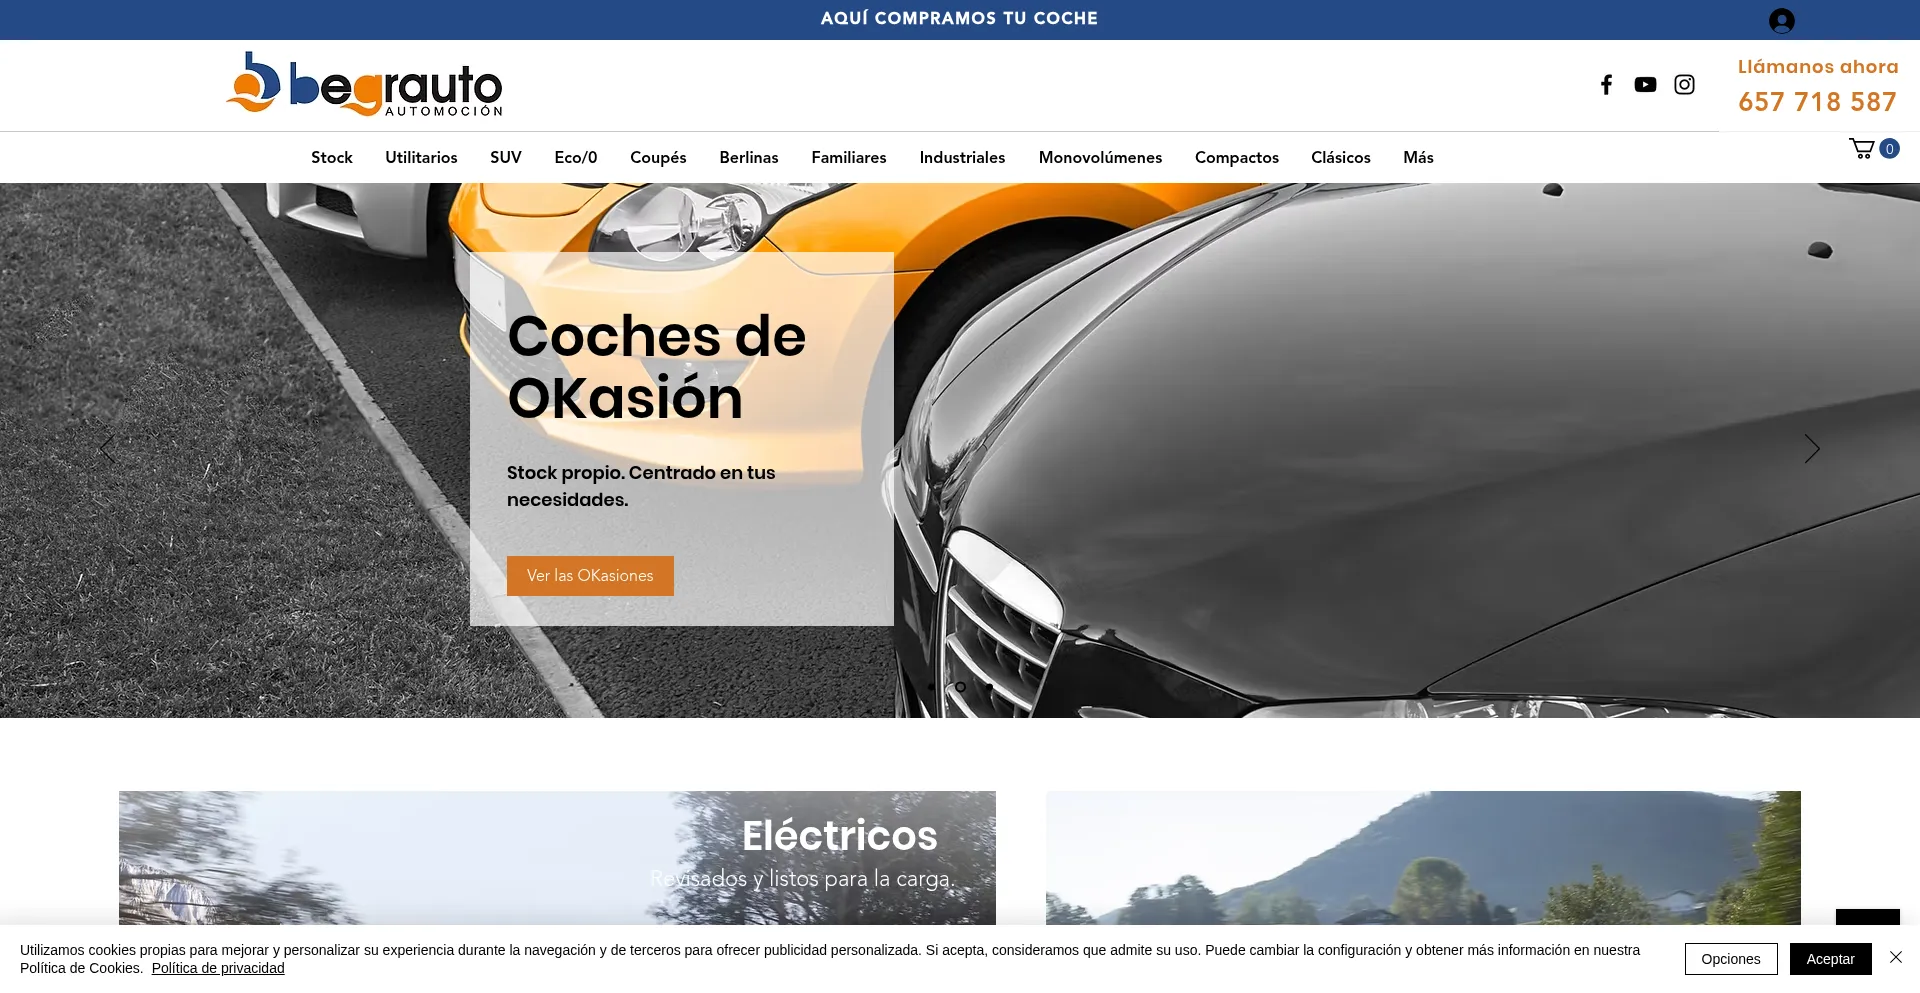Click the Begrauto logo
The width and height of the screenshot is (1920, 993).
click(365, 85)
